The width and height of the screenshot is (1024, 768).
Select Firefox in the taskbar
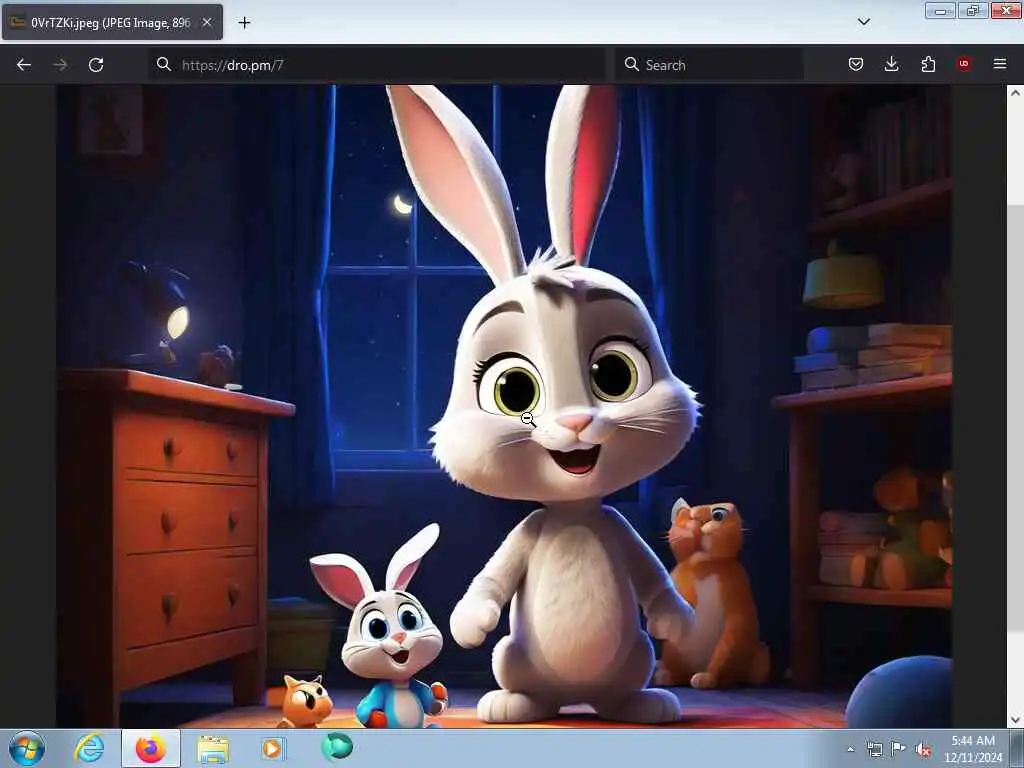[x=151, y=748]
